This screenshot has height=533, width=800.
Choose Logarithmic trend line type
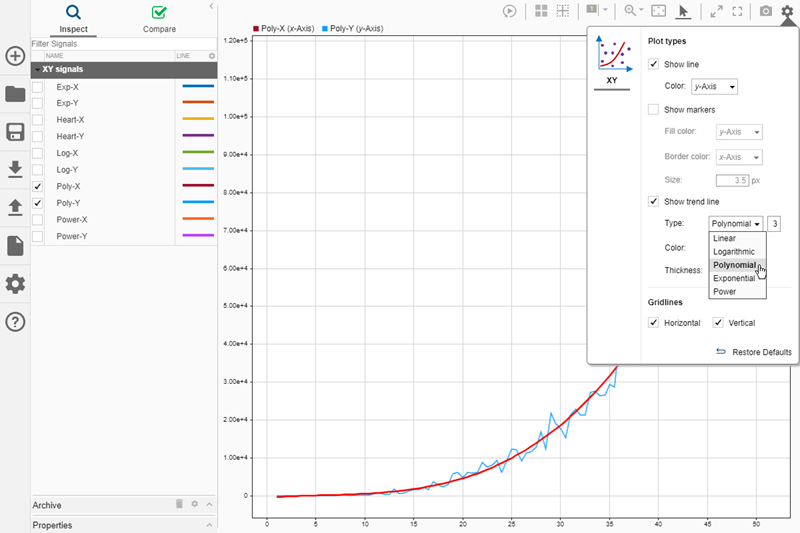[737, 251]
